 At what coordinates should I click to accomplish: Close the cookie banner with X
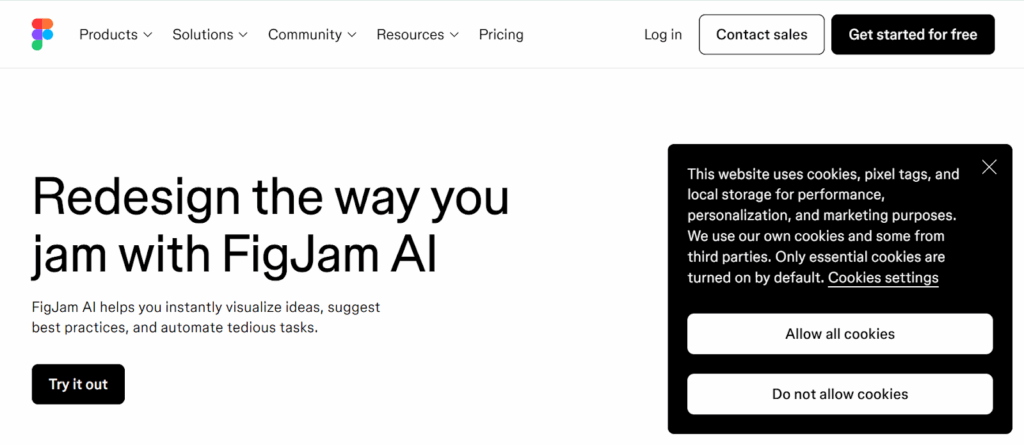coord(989,167)
